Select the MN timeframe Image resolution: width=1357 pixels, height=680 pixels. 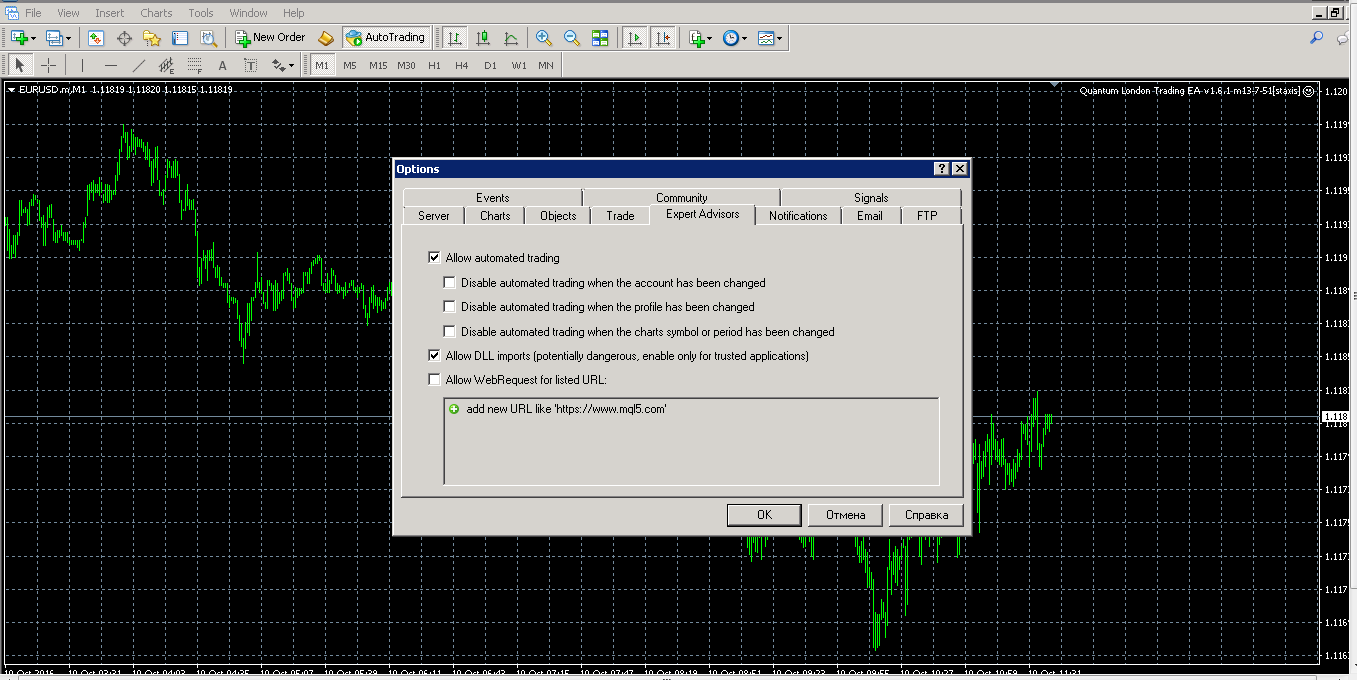pyautogui.click(x=546, y=66)
